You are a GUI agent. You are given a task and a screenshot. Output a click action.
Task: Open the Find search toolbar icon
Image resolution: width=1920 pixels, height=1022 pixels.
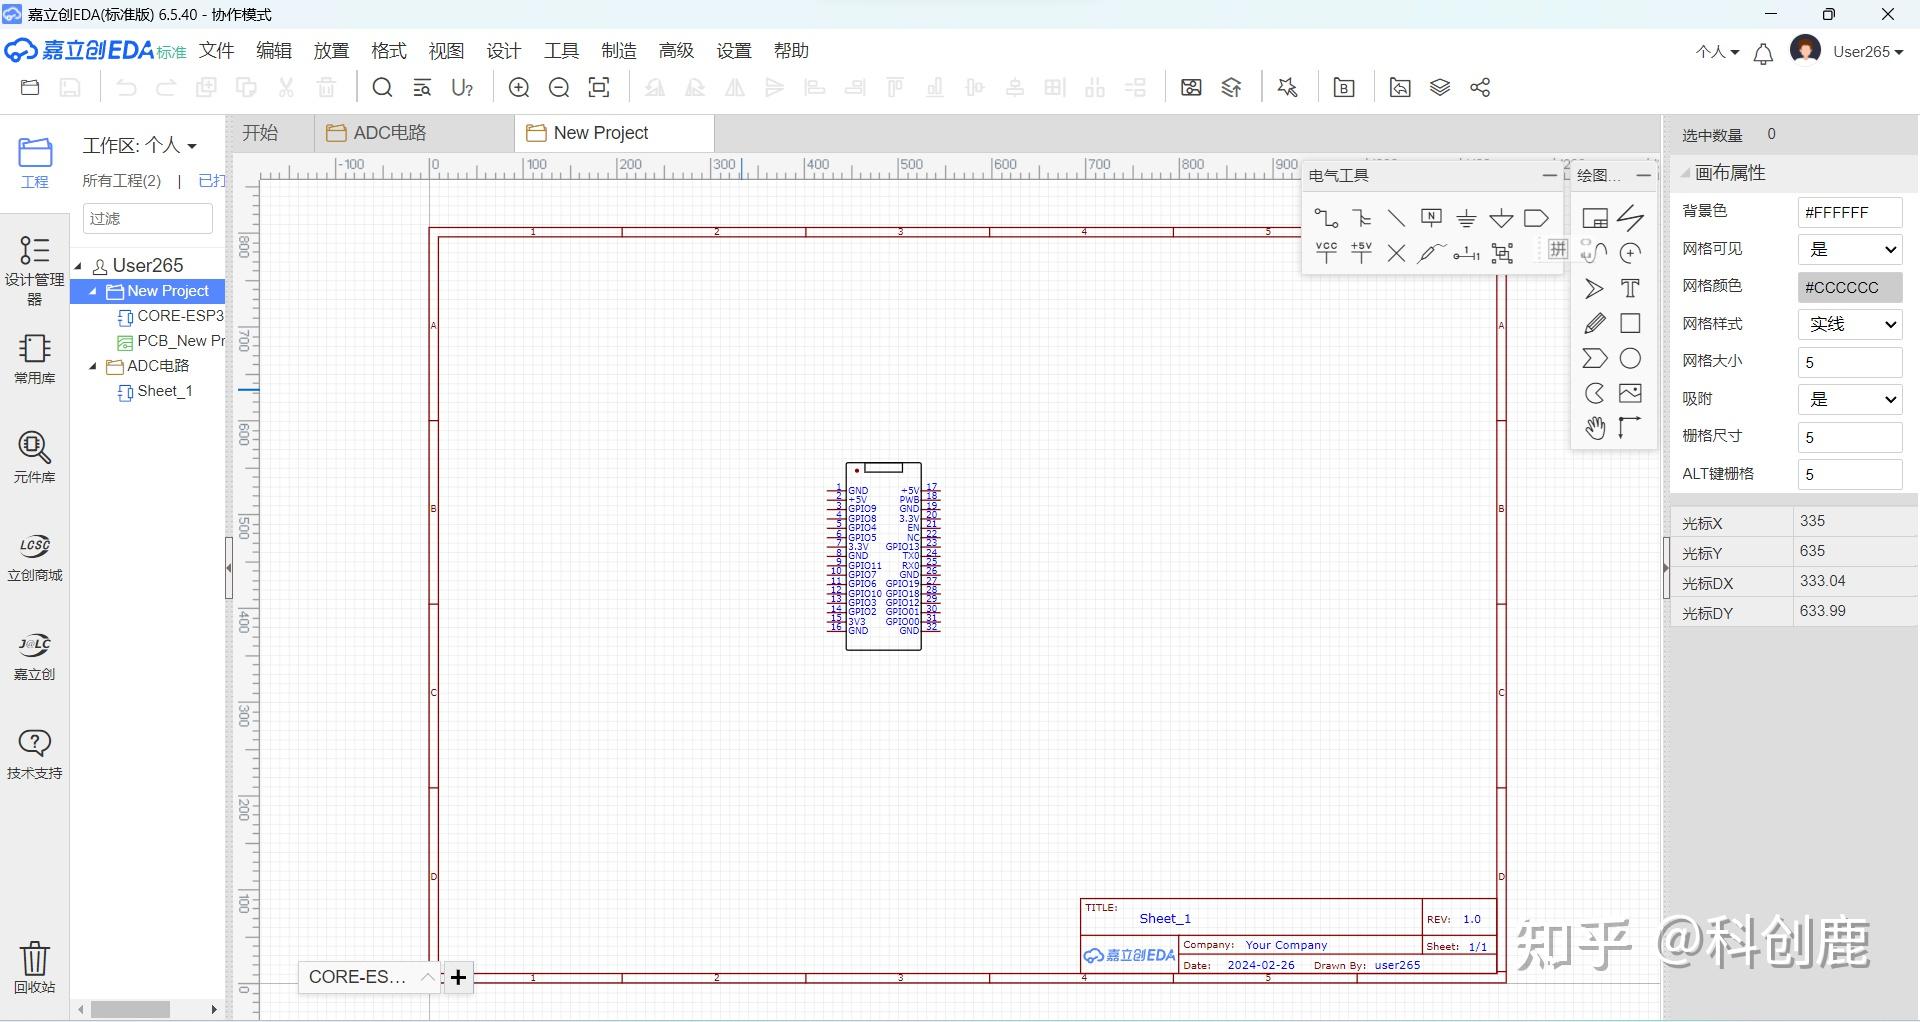(x=382, y=88)
